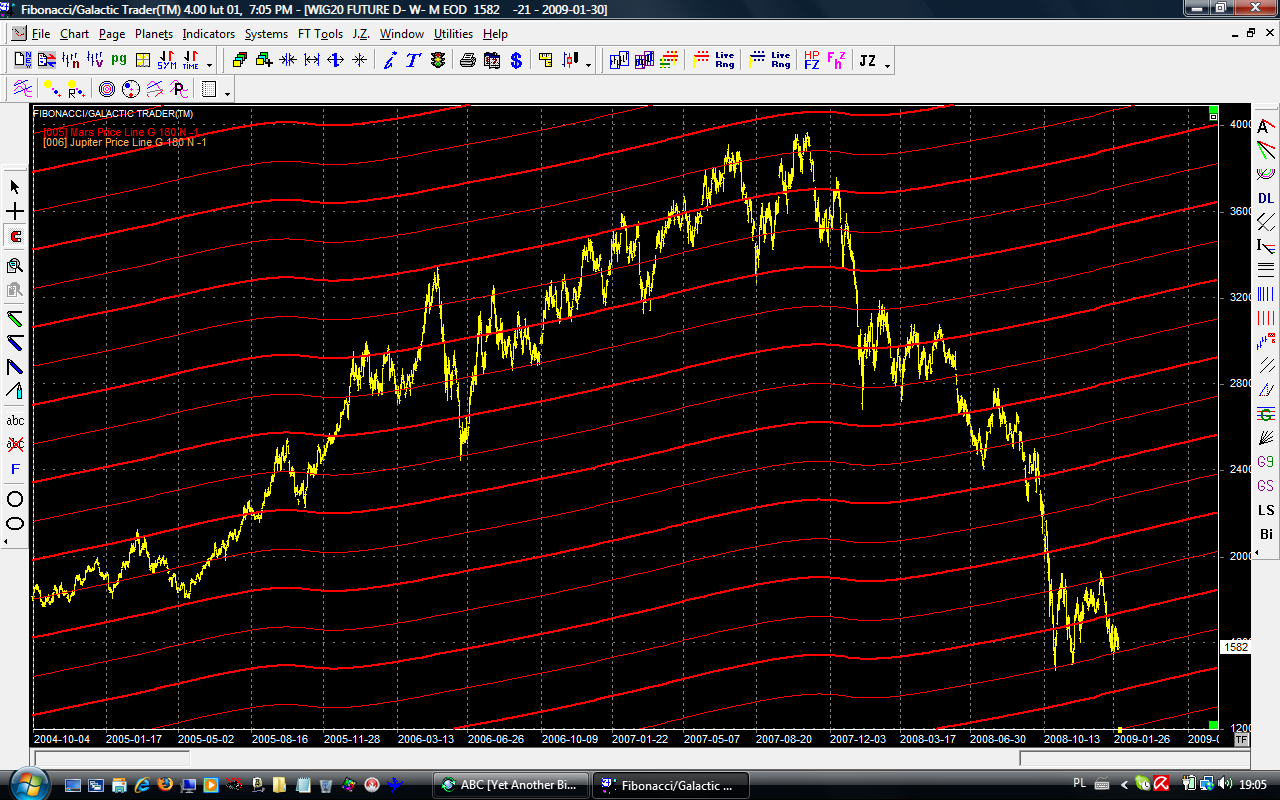Open the dropdown arrow beside JZ
Image resolution: width=1280 pixels, height=800 pixels.
click(x=888, y=66)
